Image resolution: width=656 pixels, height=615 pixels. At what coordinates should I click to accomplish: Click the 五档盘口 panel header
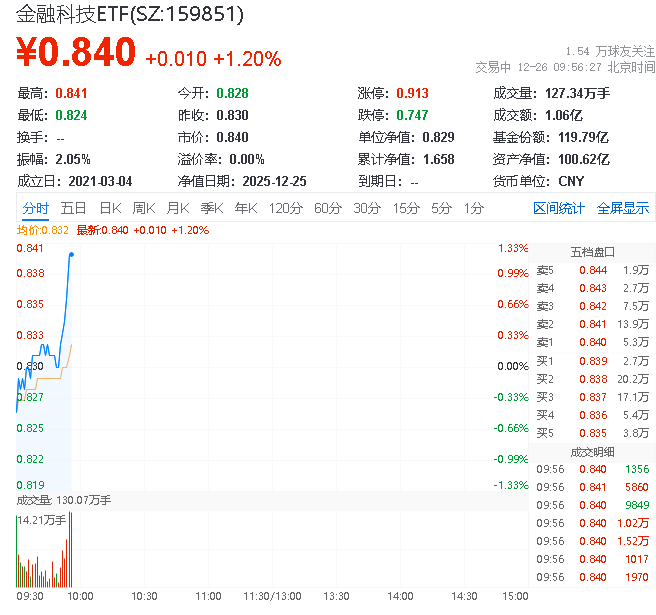592,251
